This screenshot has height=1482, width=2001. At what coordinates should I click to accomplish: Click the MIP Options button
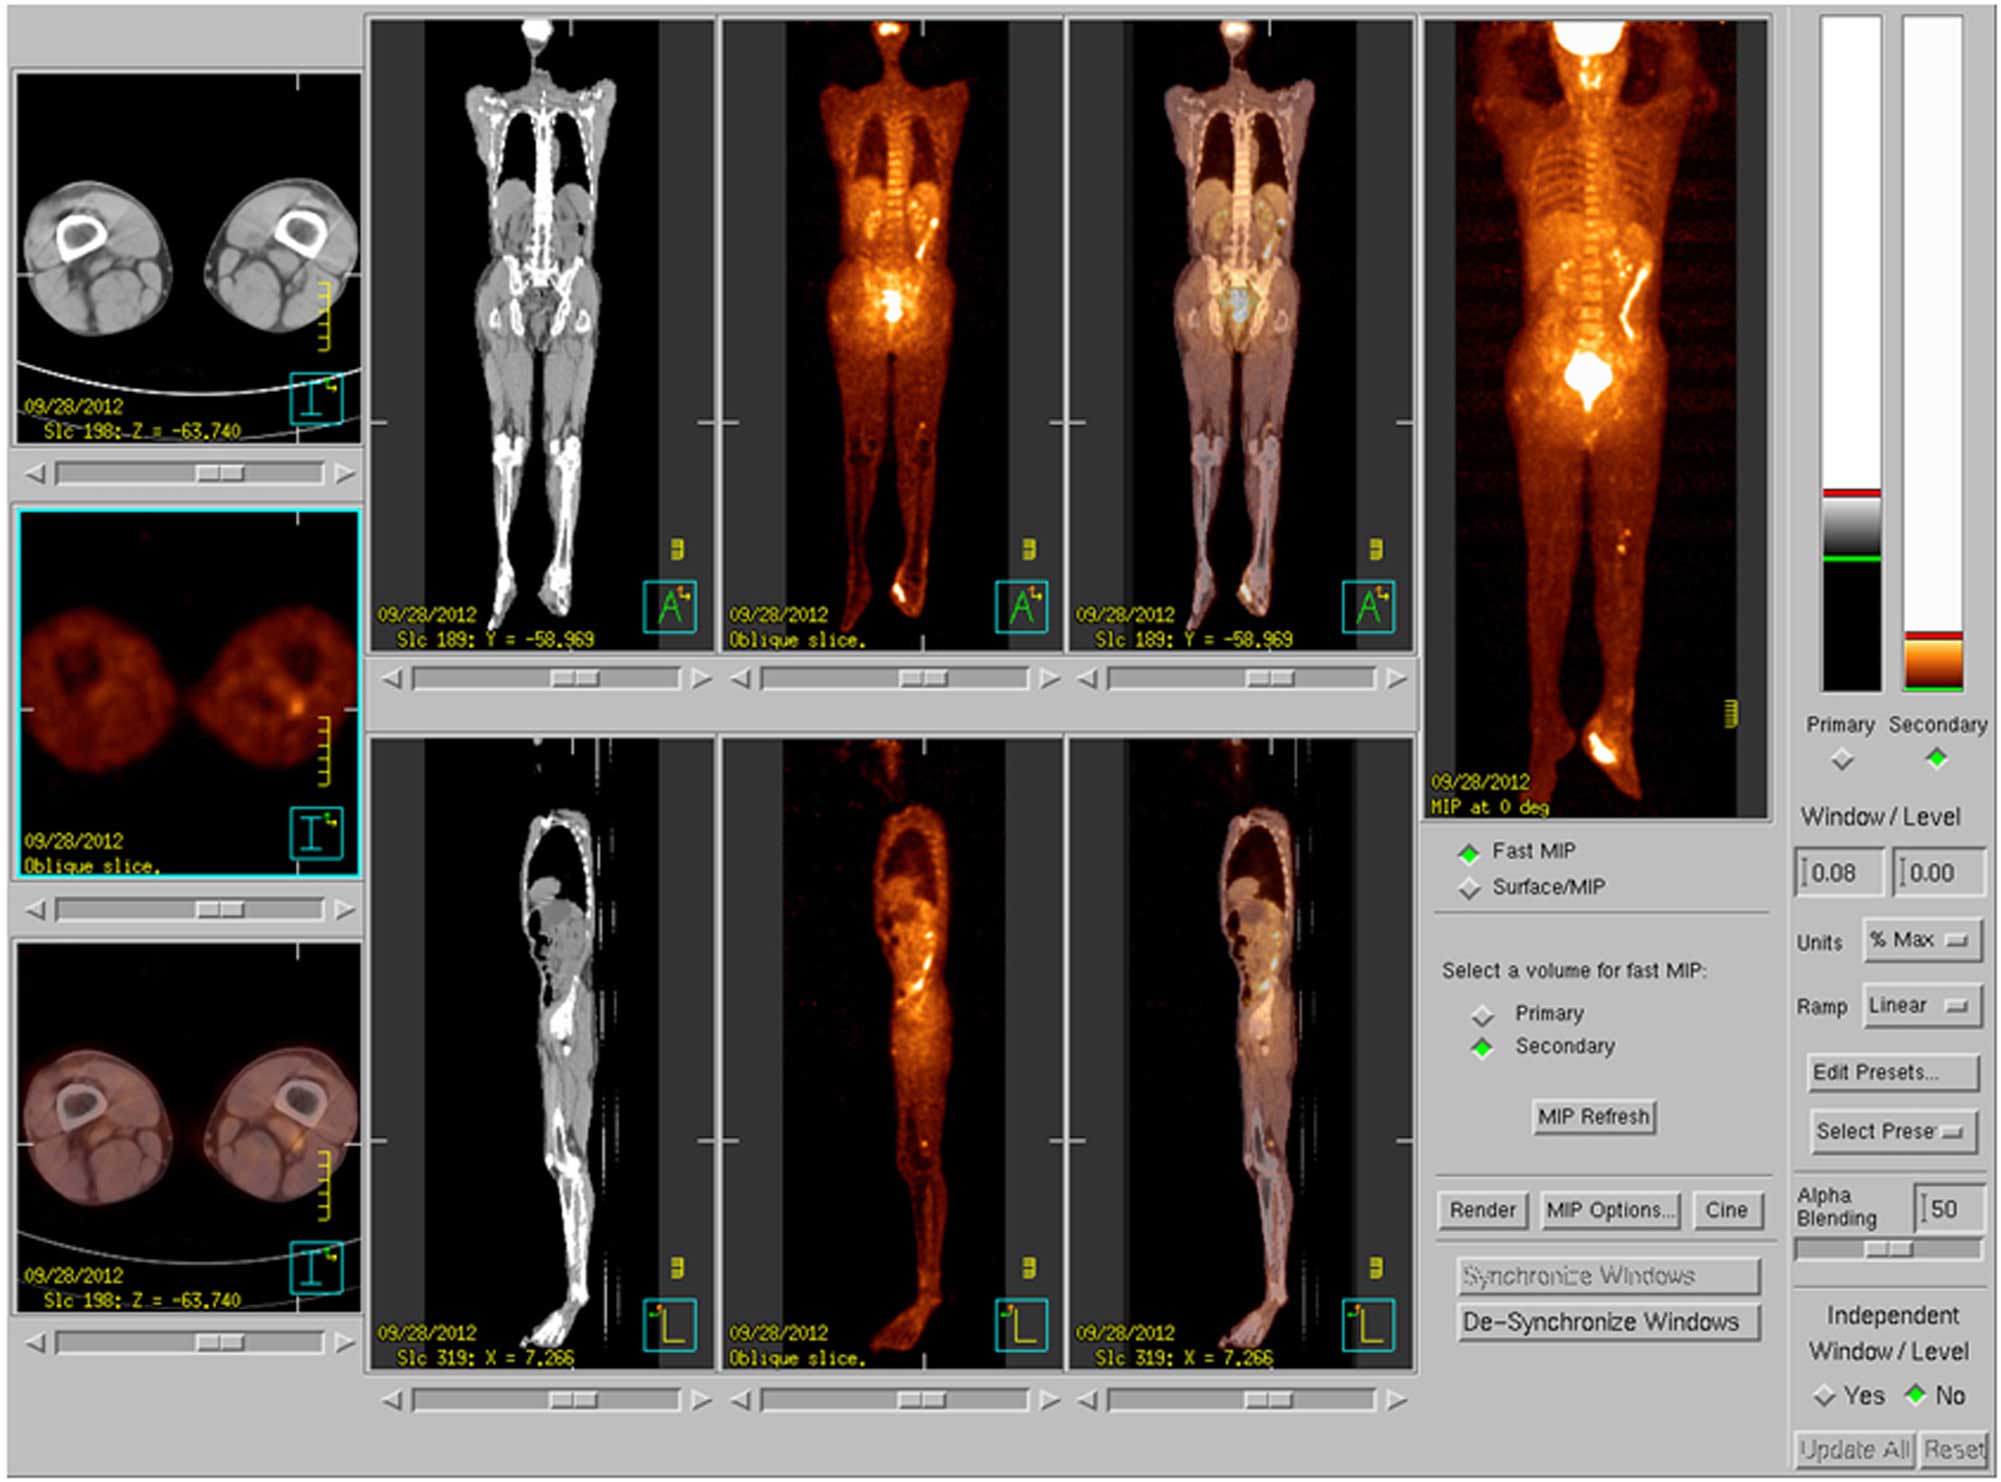[x=1610, y=1210]
